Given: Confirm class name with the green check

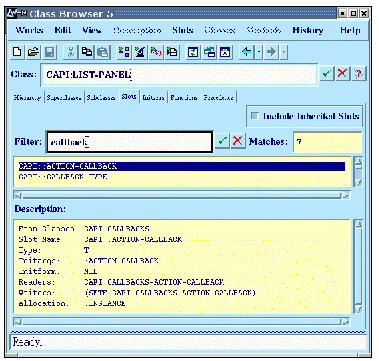Looking at the screenshot, I should point(327,74).
